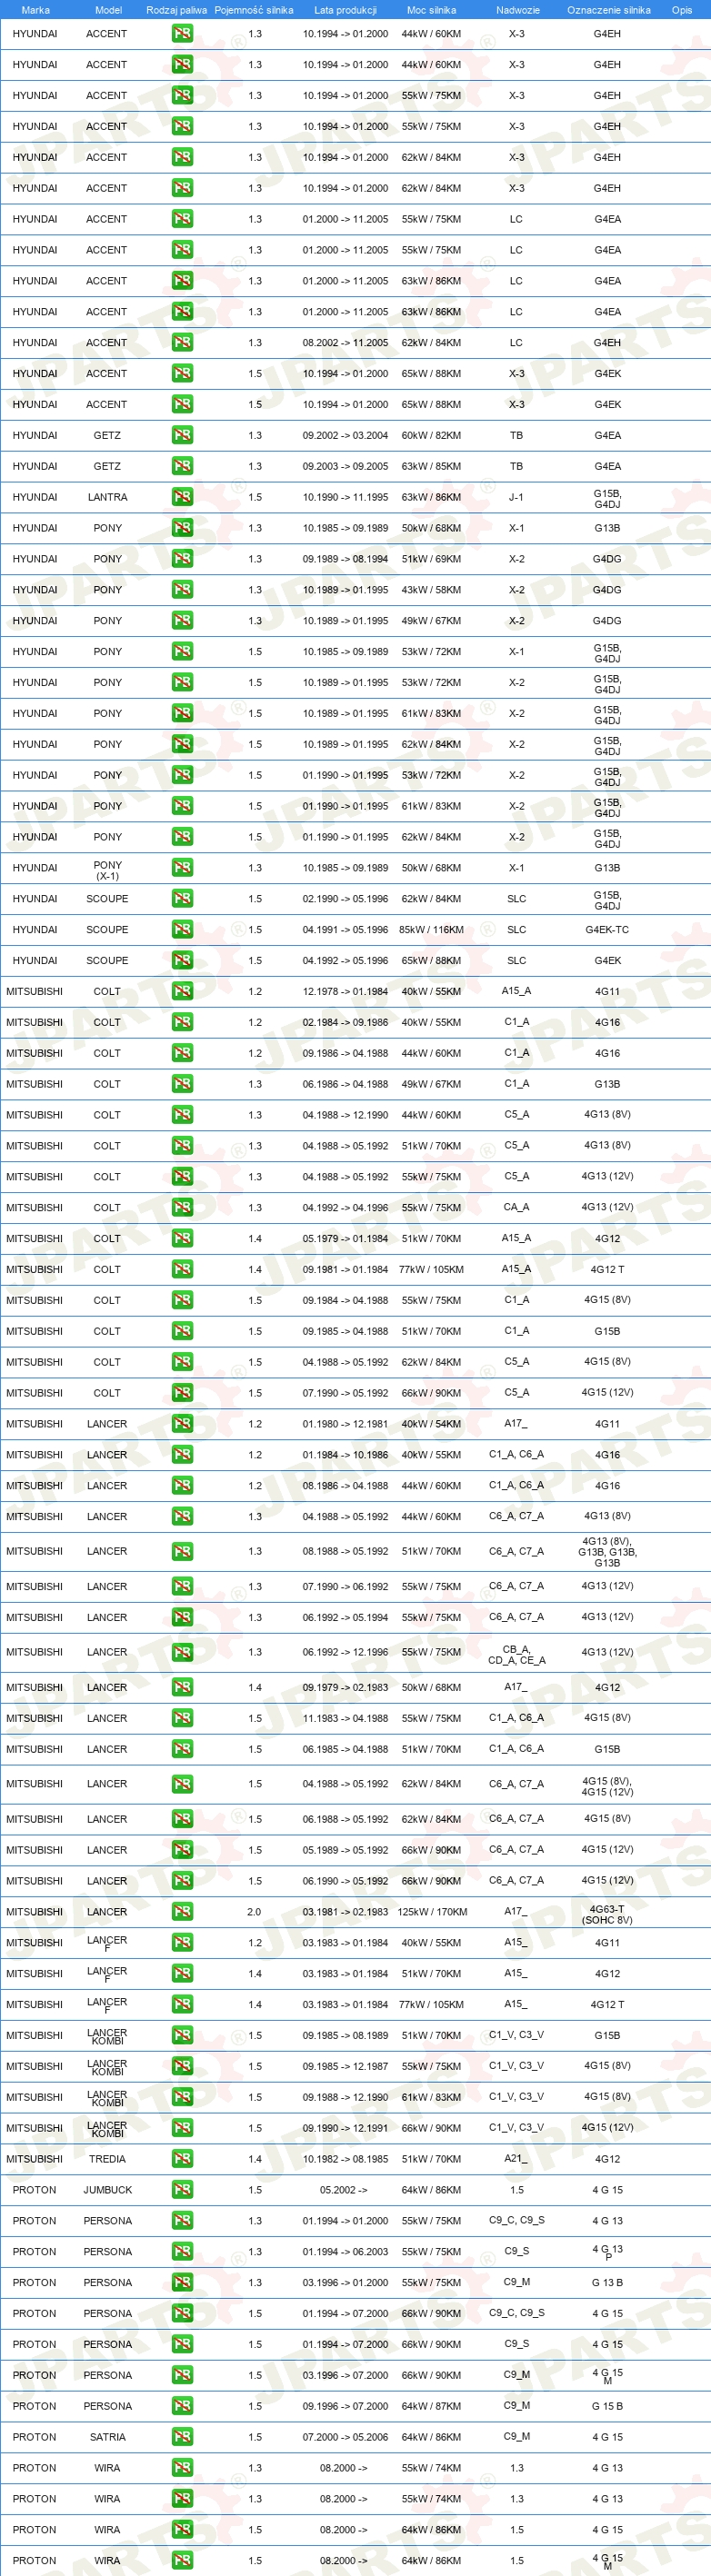Click the 64kW / 87KM power value

432,2406
